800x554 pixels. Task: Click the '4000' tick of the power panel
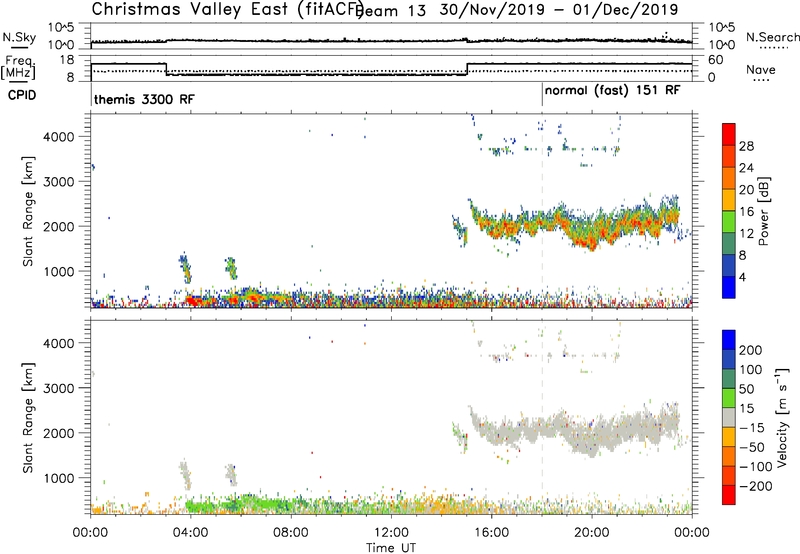59,137
